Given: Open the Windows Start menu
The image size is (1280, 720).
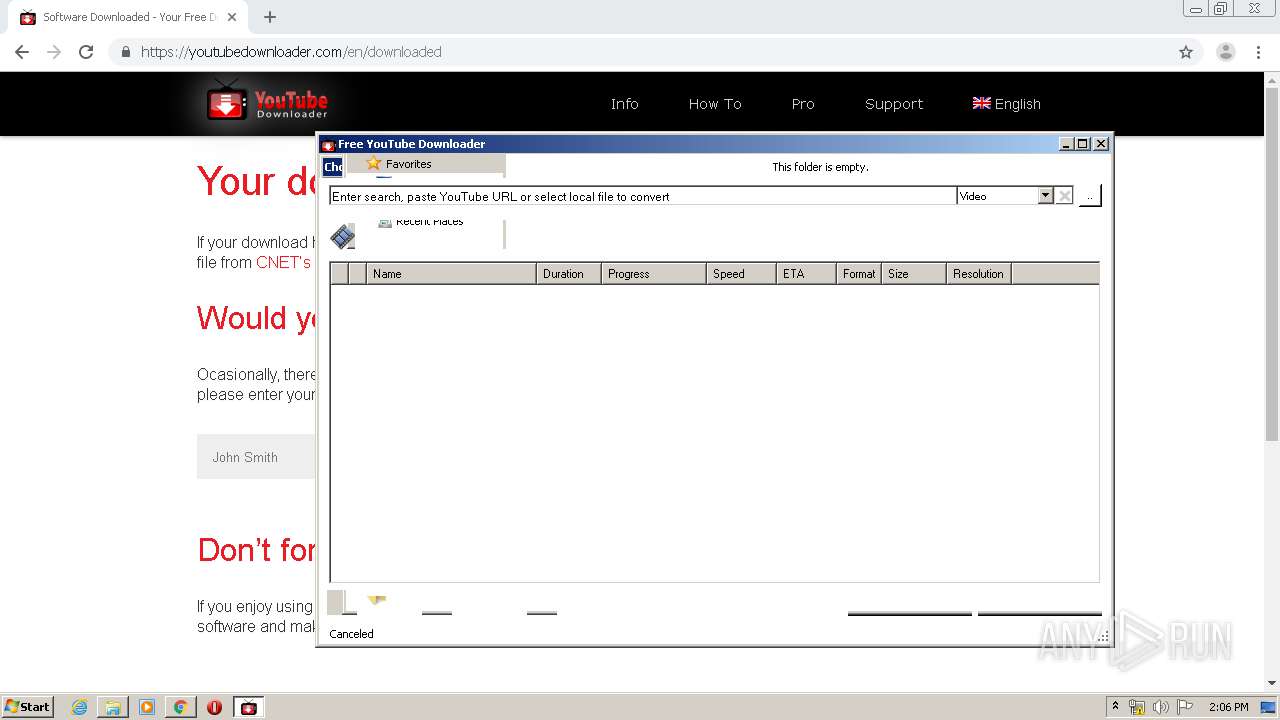Looking at the screenshot, I should pos(28,707).
